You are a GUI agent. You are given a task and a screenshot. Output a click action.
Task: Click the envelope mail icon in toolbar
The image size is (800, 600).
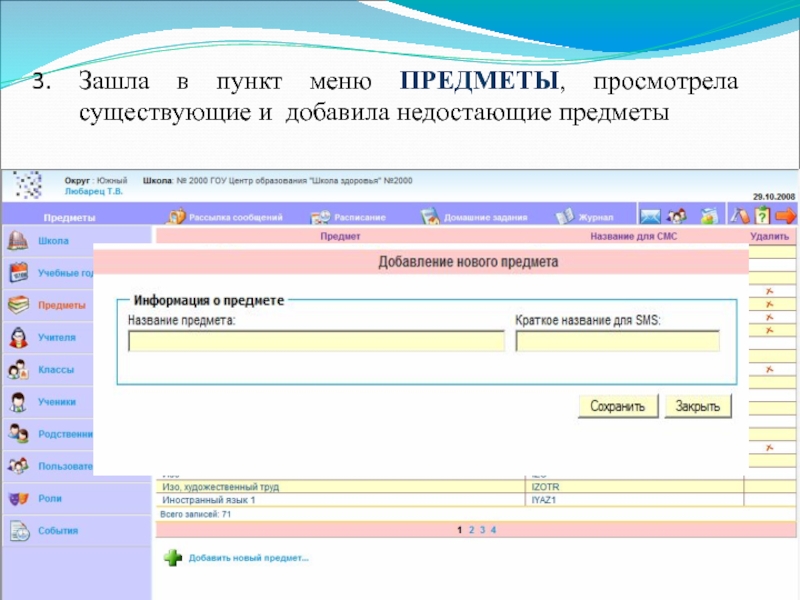click(650, 216)
